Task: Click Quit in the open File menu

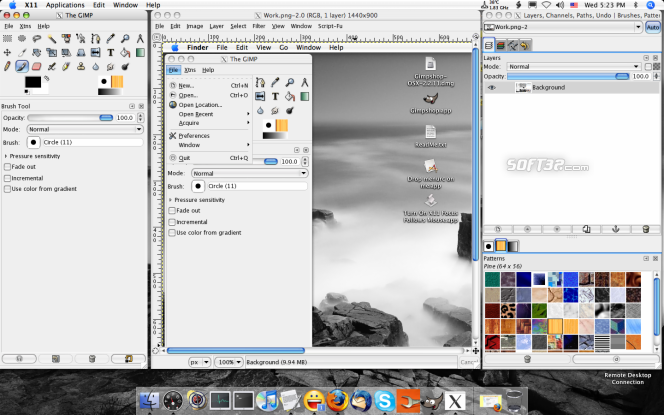Action: pos(184,157)
